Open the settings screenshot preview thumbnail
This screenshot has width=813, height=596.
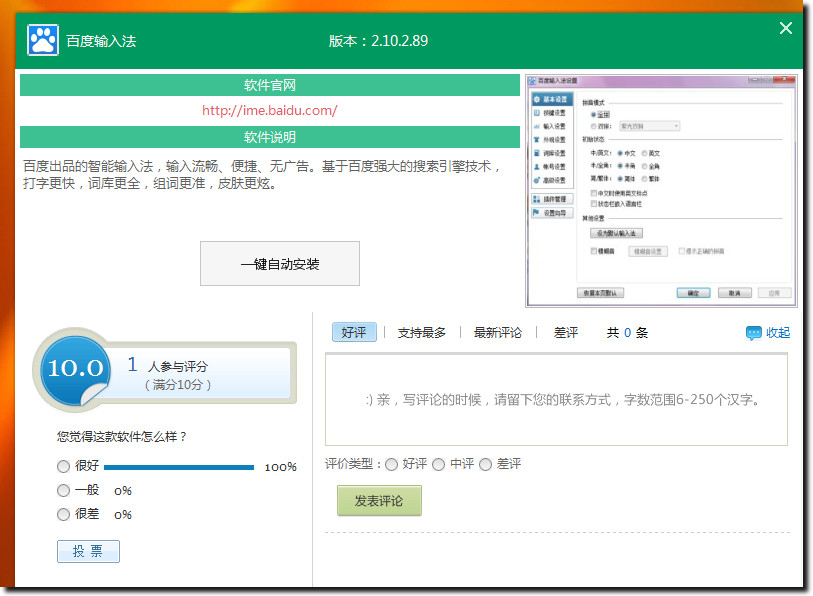[x=661, y=191]
